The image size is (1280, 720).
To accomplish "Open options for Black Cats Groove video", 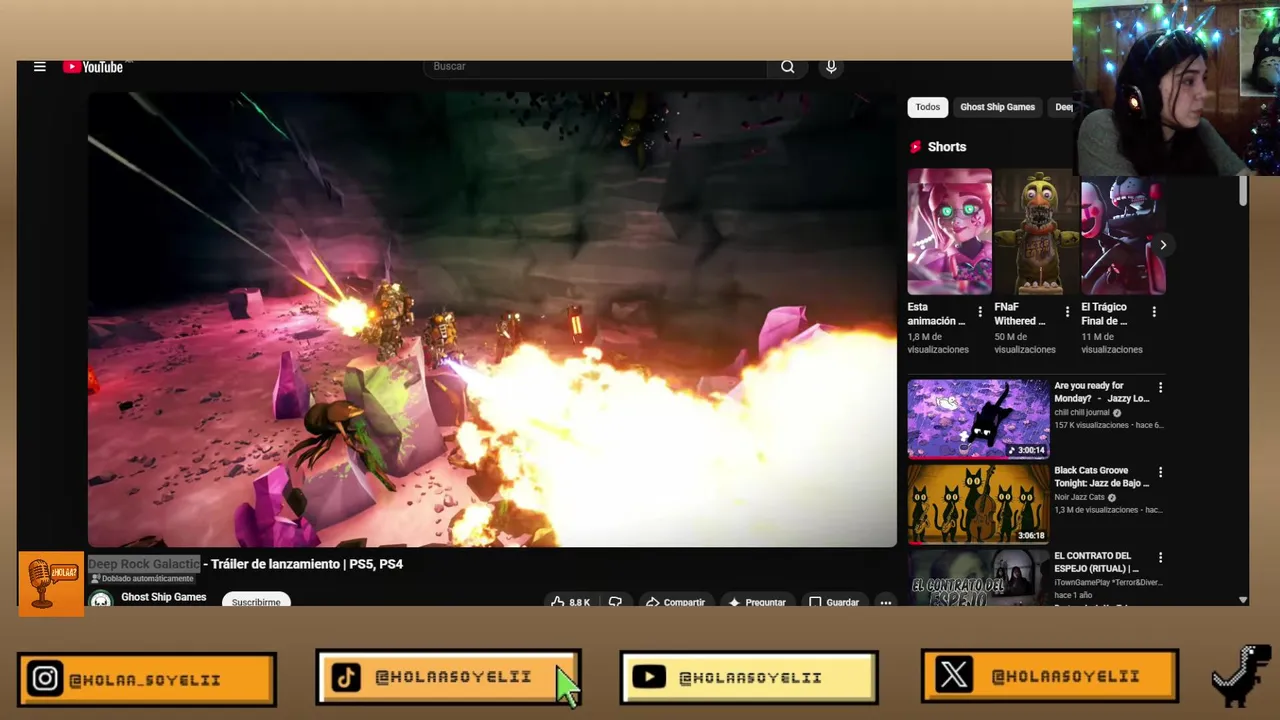I will (x=1160, y=472).
